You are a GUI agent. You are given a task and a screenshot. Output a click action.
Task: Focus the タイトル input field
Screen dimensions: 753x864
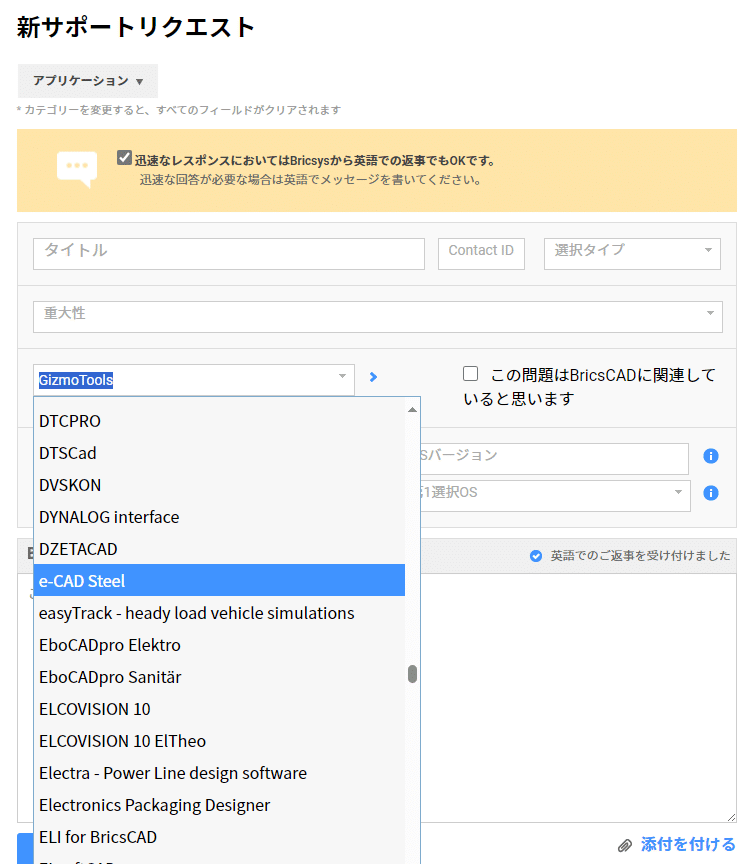click(x=229, y=253)
